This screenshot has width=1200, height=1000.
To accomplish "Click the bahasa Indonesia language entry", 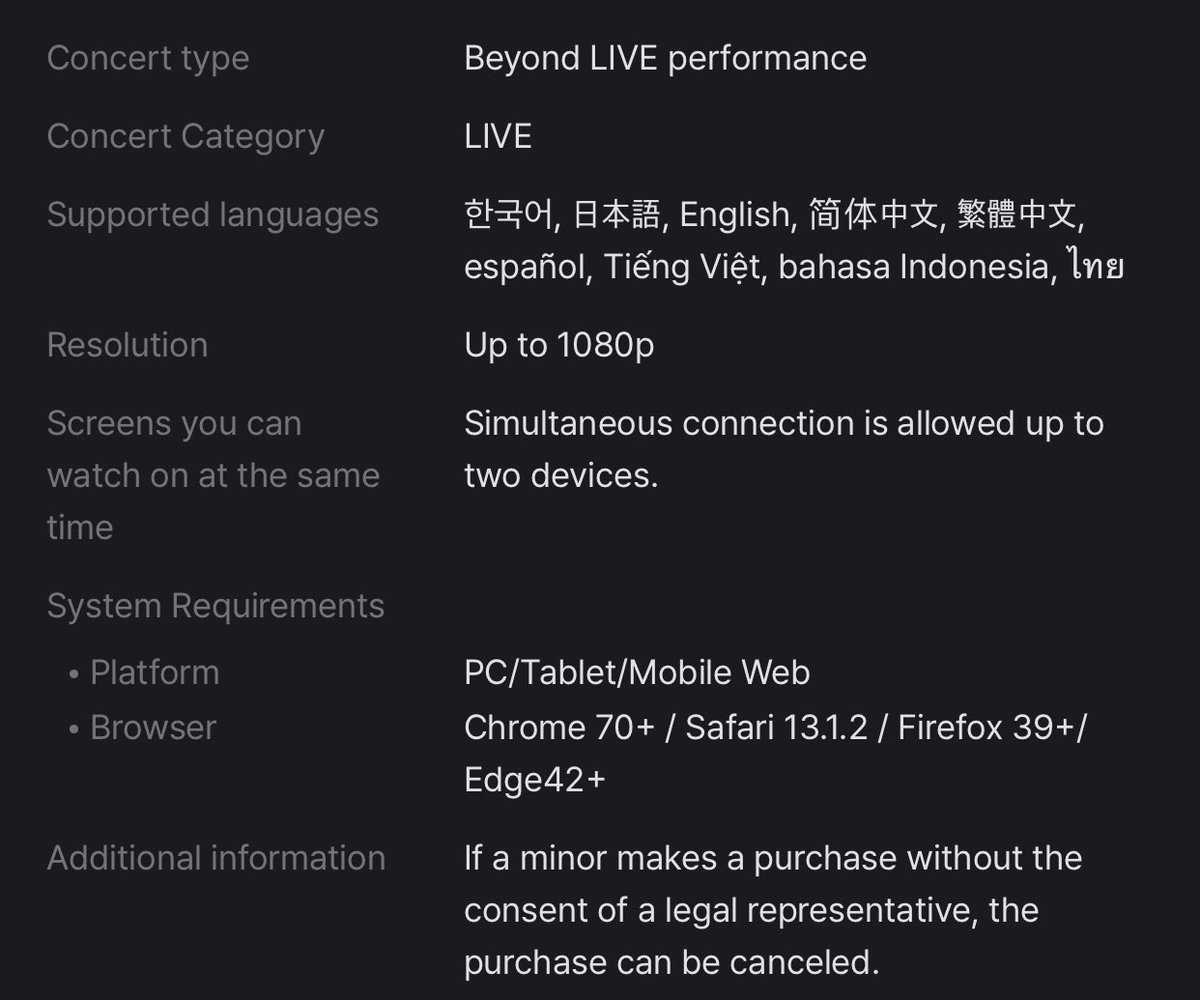I will (917, 267).
